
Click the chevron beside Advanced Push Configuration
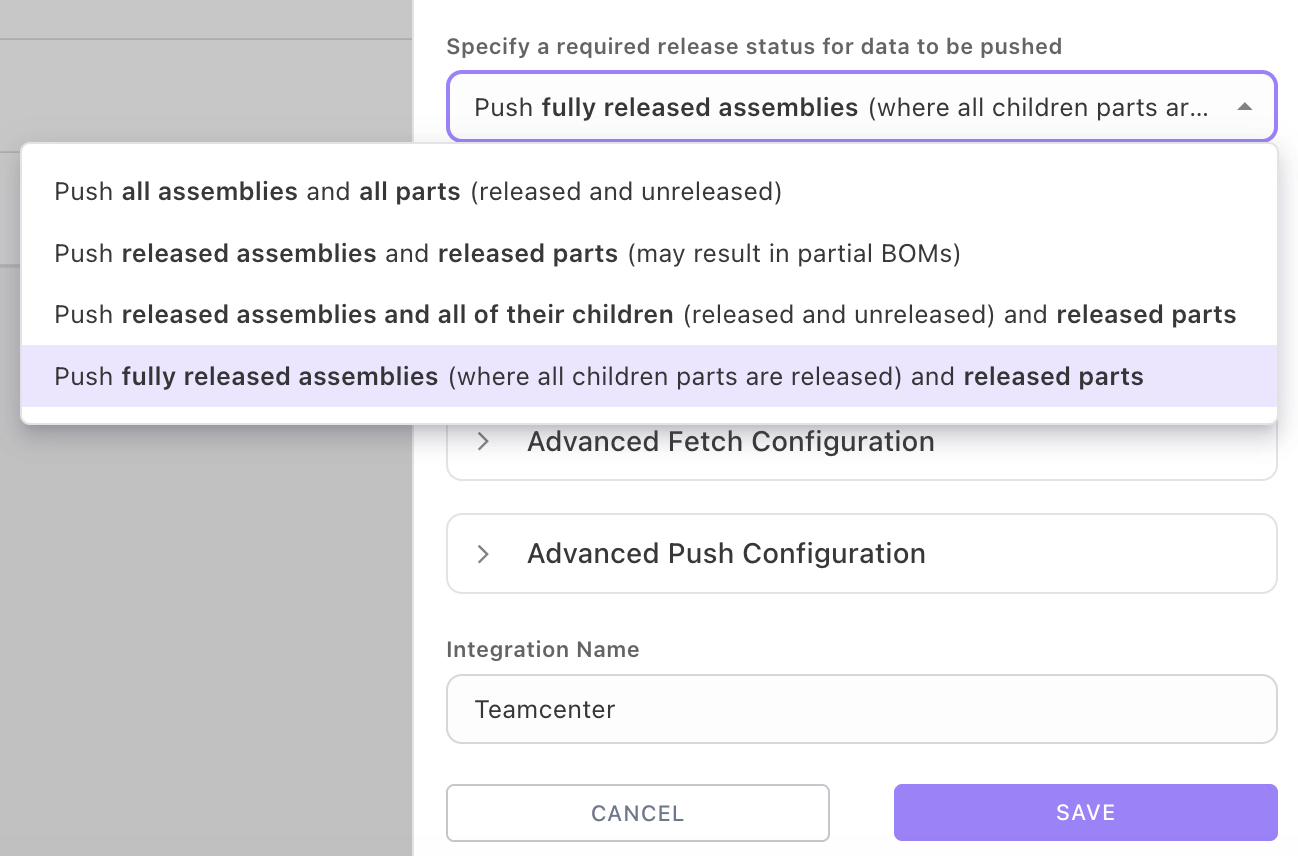coord(484,554)
